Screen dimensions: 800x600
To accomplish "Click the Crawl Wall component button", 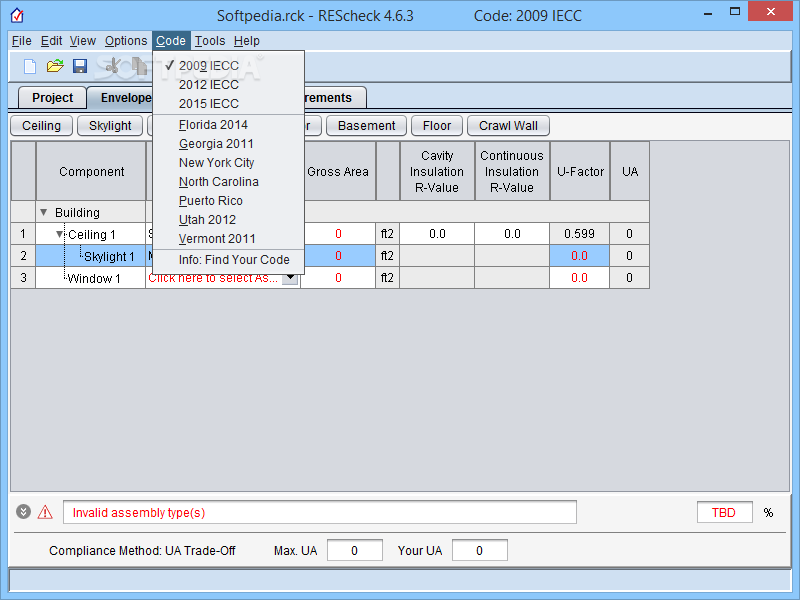I will [x=508, y=126].
